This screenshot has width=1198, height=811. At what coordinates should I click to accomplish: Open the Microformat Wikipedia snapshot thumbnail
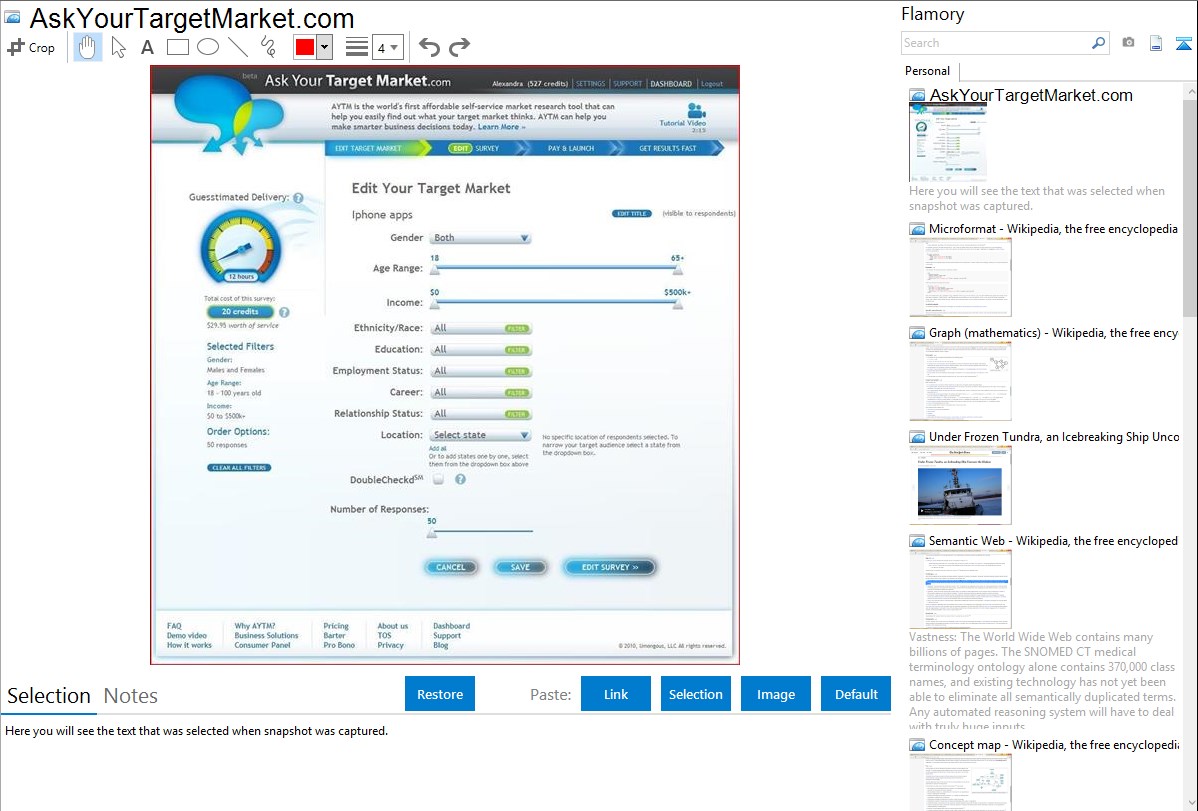pyautogui.click(x=960, y=277)
